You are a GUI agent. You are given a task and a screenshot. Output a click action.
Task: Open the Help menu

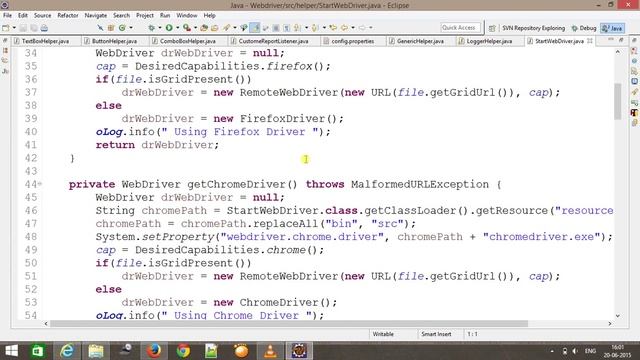tap(209, 15)
